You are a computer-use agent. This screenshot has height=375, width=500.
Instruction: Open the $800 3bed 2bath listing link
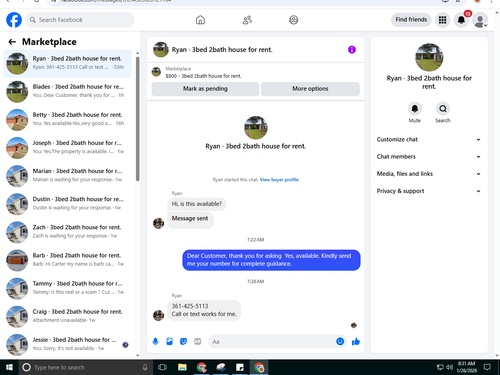coord(203,76)
